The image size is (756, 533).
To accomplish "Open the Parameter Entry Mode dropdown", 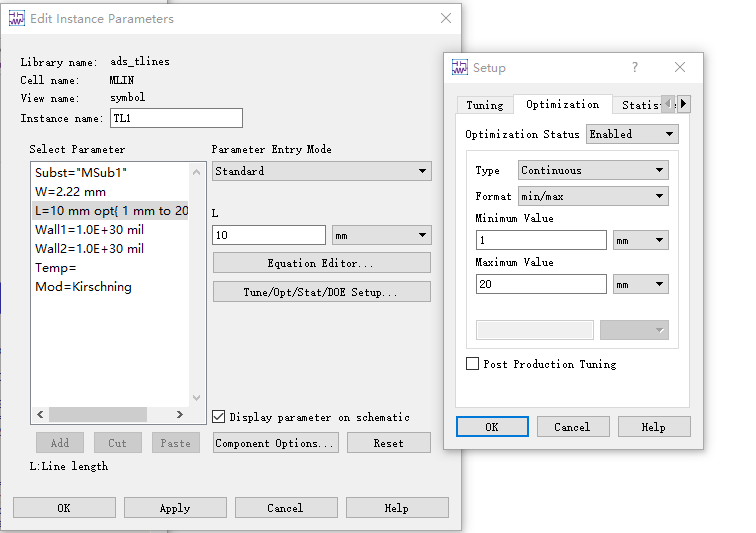I will click(321, 171).
